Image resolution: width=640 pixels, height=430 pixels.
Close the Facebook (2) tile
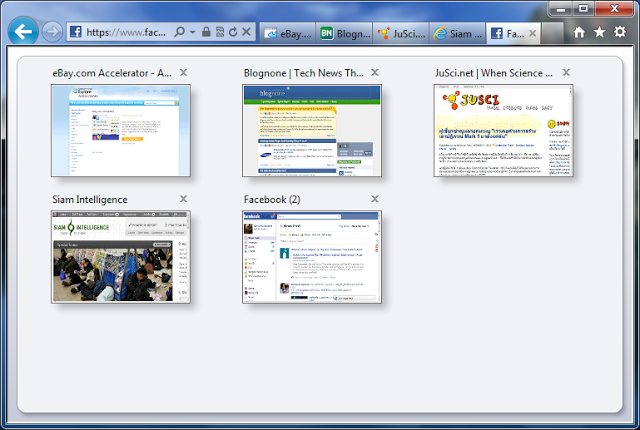375,199
